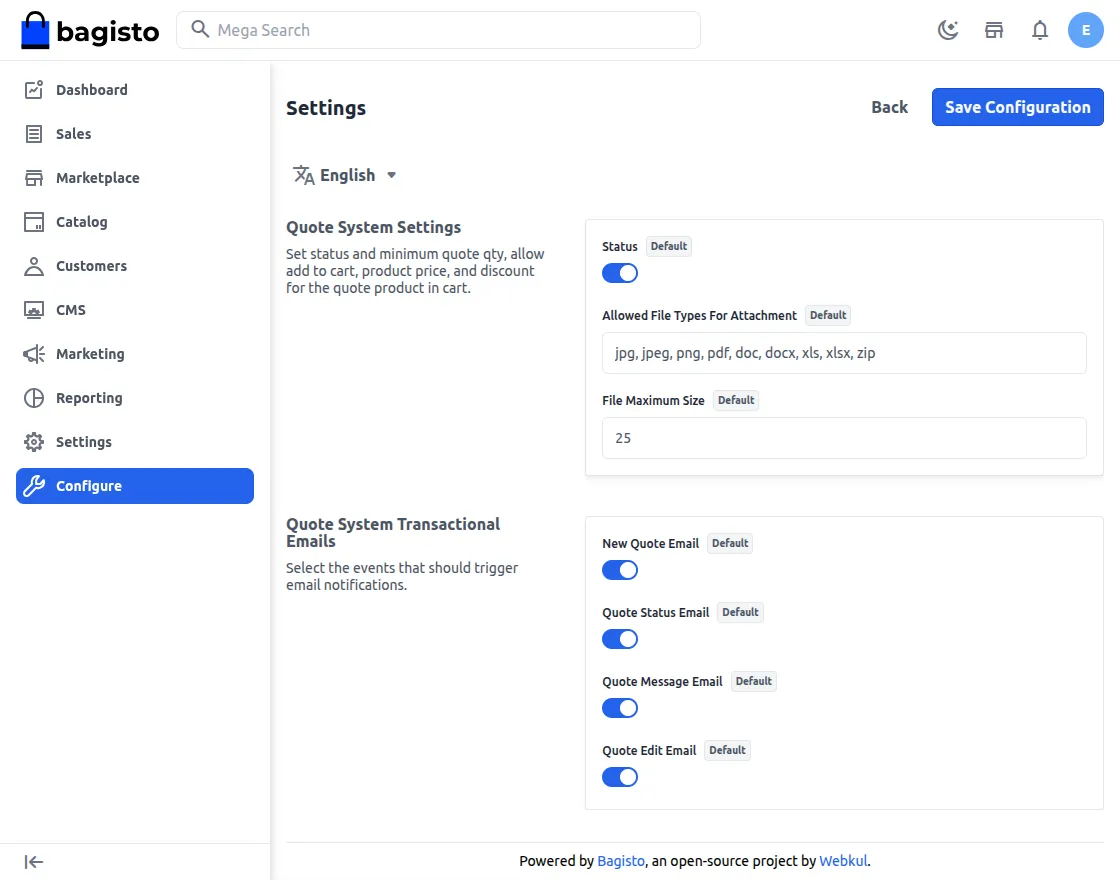Open the user avatar menu
The width and height of the screenshot is (1120, 880).
1086,30
